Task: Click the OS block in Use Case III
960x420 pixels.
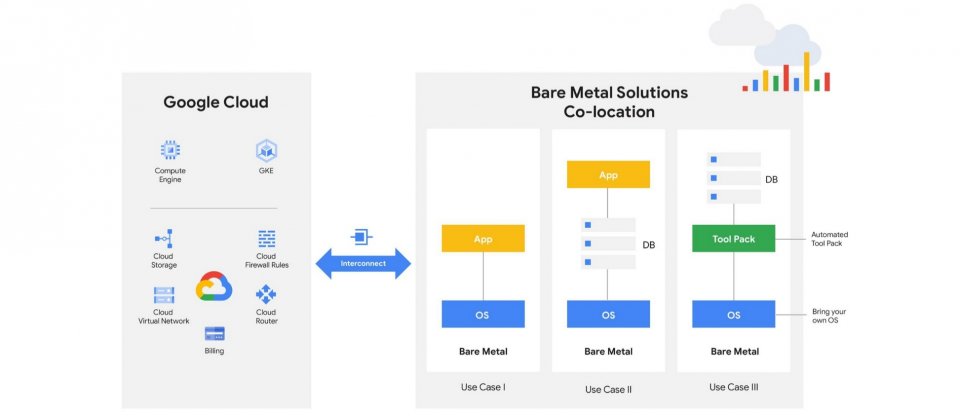Action: tap(733, 314)
